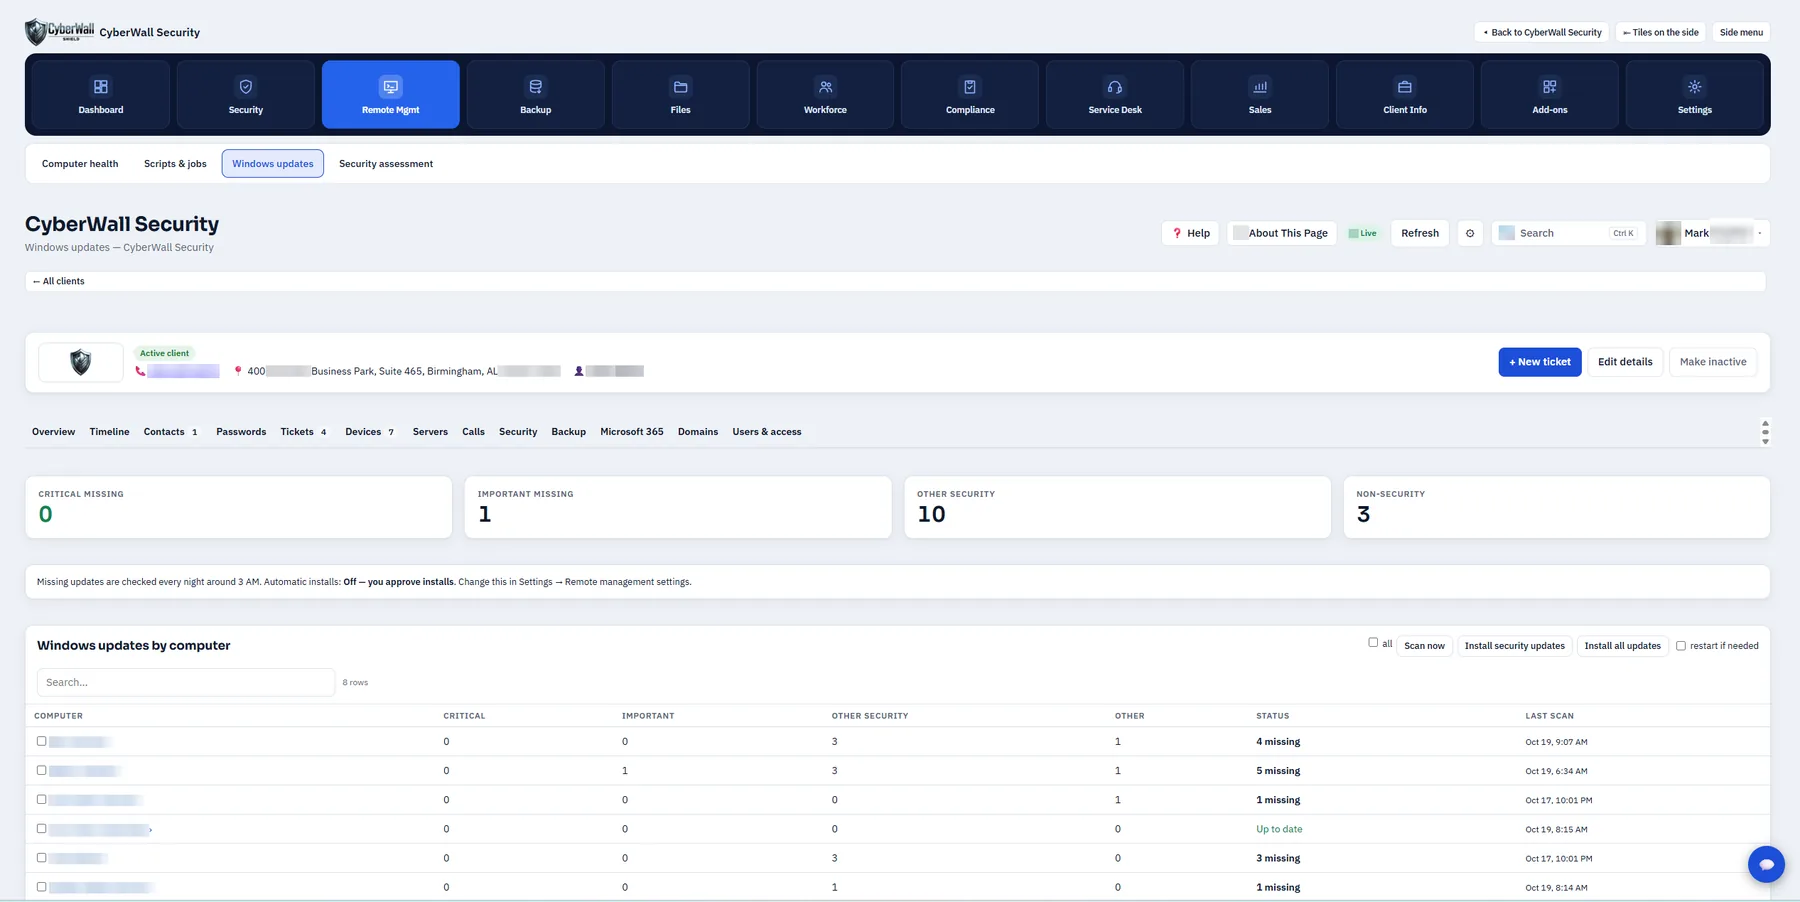Click the Scan now button

(1424, 646)
